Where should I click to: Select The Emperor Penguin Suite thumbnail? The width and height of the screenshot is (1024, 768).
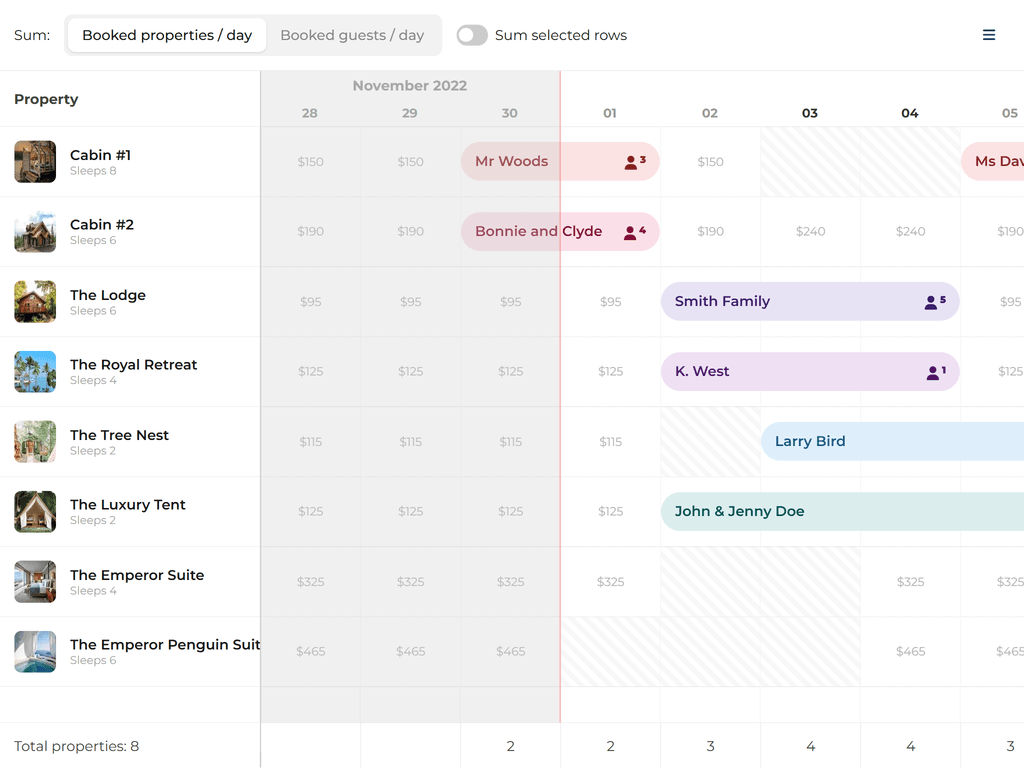35,652
